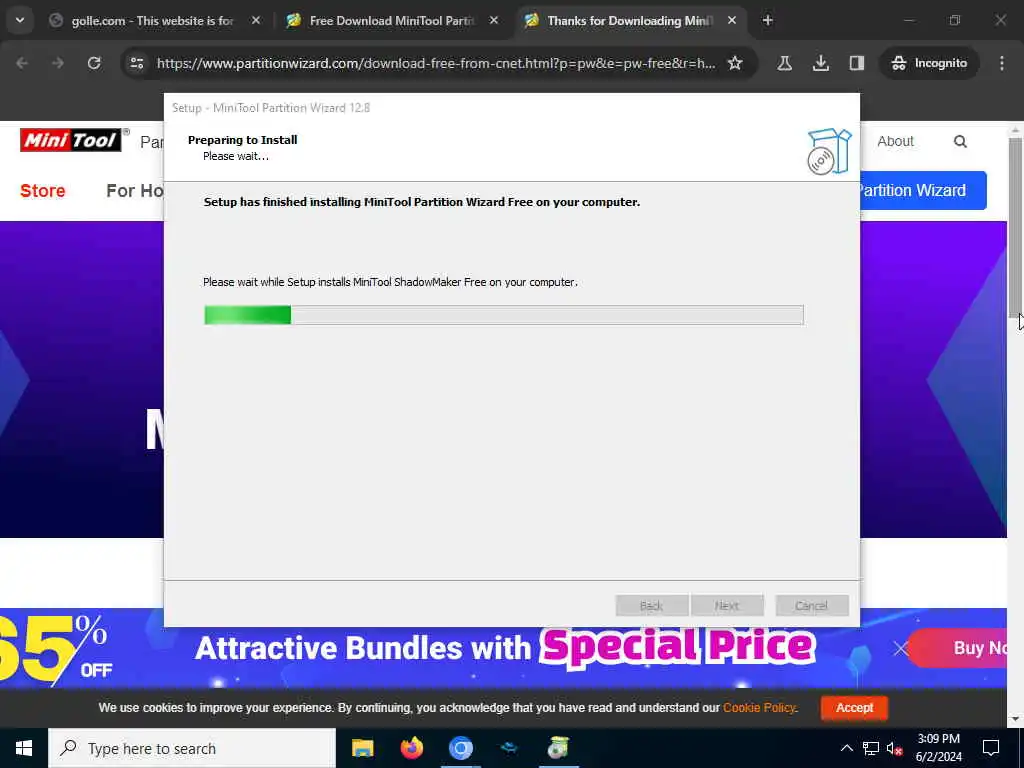The height and width of the screenshot is (768, 1024).
Task: Click the MiniTool logo on the website
Action: click(x=71, y=140)
